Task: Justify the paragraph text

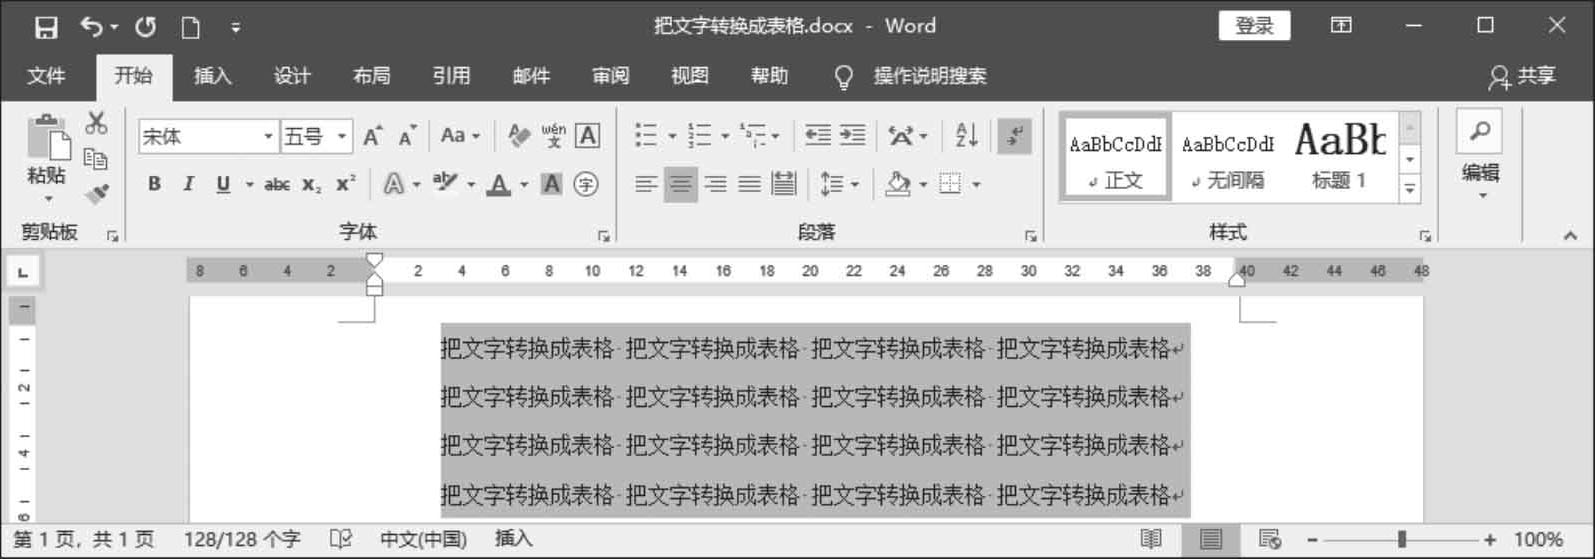Action: [749, 184]
